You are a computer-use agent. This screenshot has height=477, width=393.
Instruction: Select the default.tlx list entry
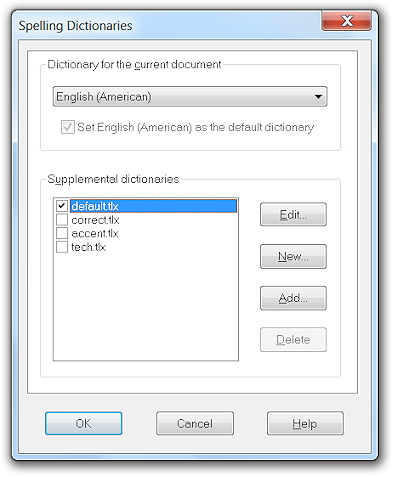tap(153, 206)
